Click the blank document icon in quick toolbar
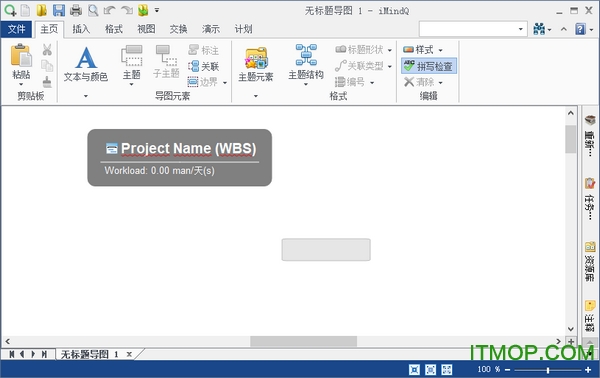 pyautogui.click(x=25, y=10)
